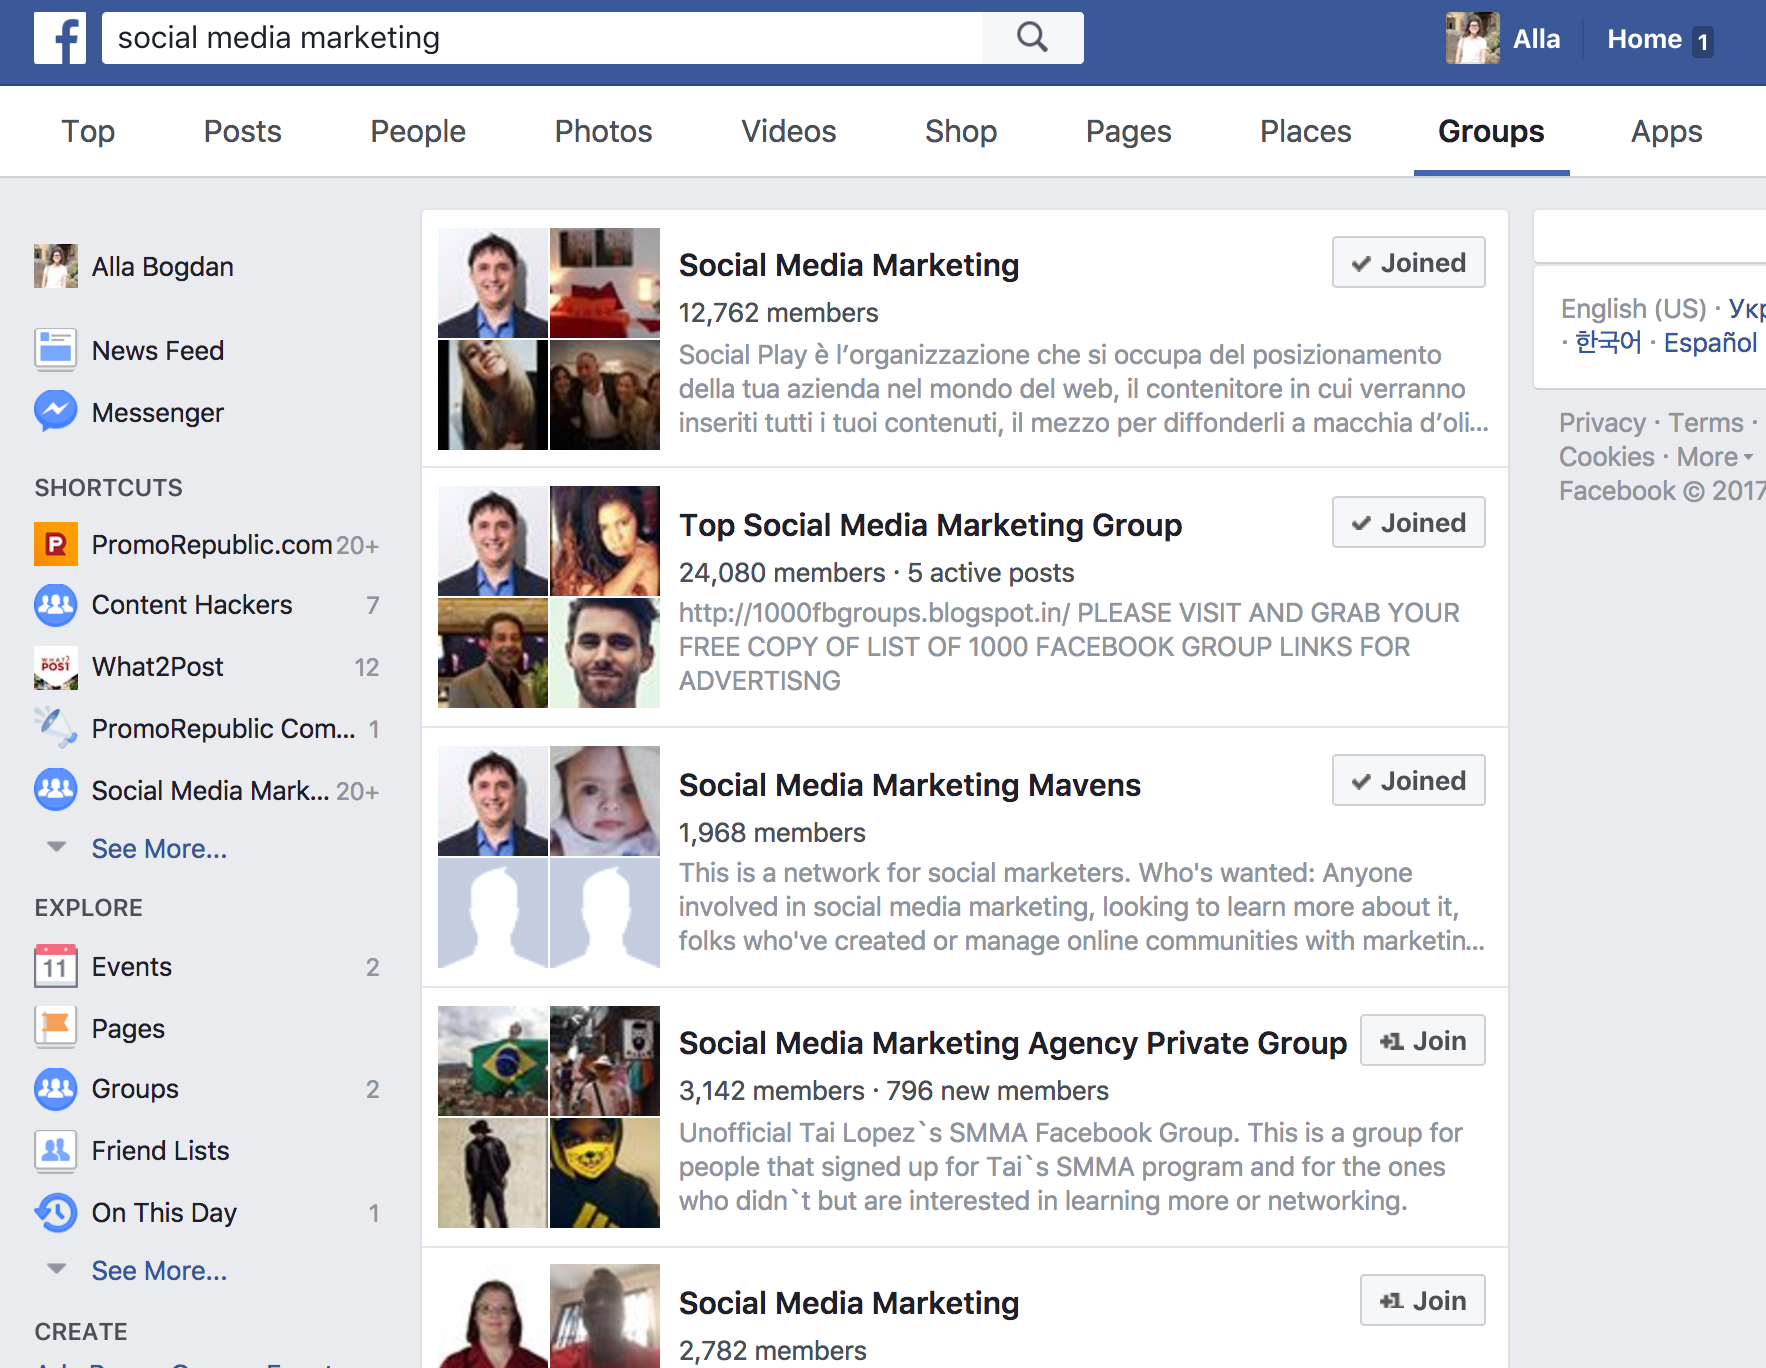Click '5 active posts' text
1766x1368 pixels.
pyautogui.click(x=990, y=573)
